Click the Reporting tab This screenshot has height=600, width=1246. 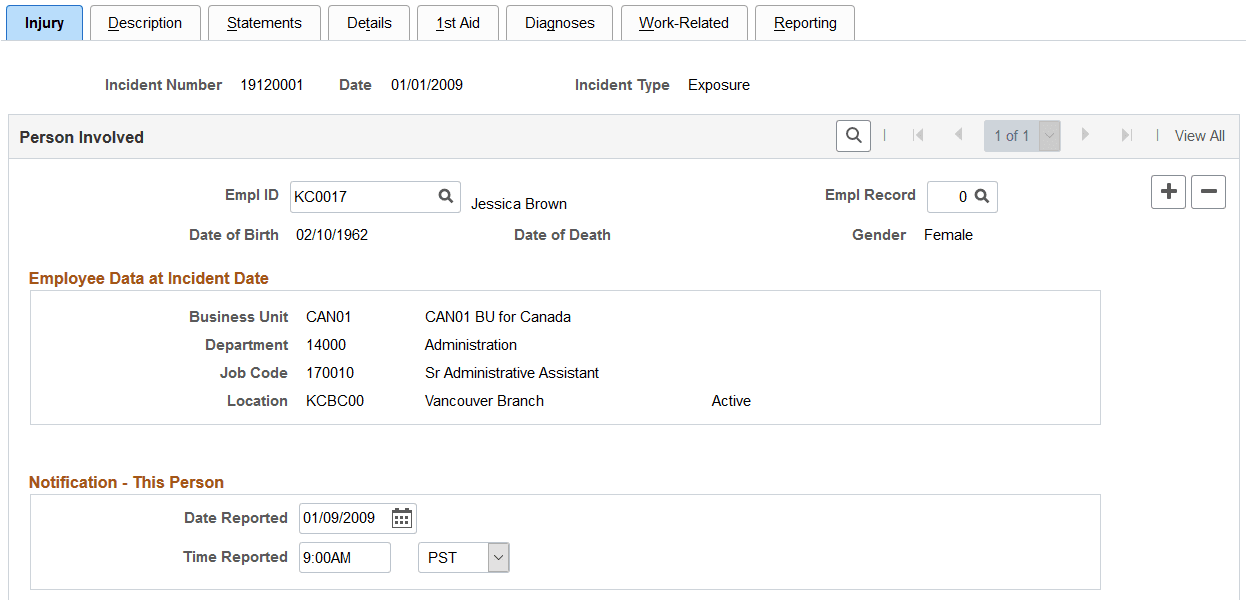804,22
